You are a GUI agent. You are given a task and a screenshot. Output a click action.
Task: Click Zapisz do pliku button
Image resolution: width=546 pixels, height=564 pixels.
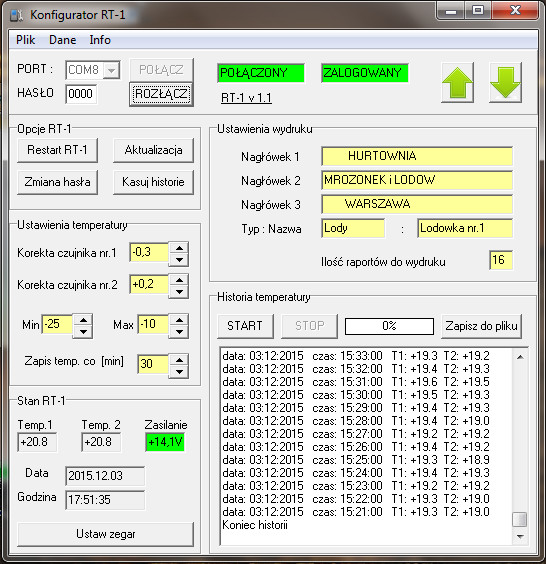(481, 326)
